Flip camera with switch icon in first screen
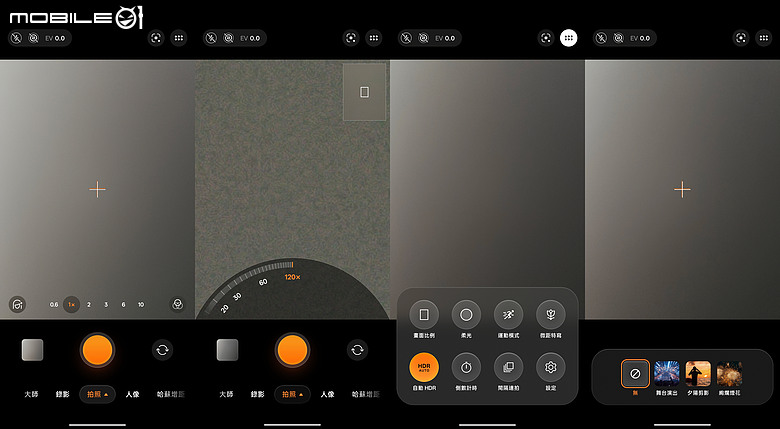The image size is (780, 429). tap(163, 350)
